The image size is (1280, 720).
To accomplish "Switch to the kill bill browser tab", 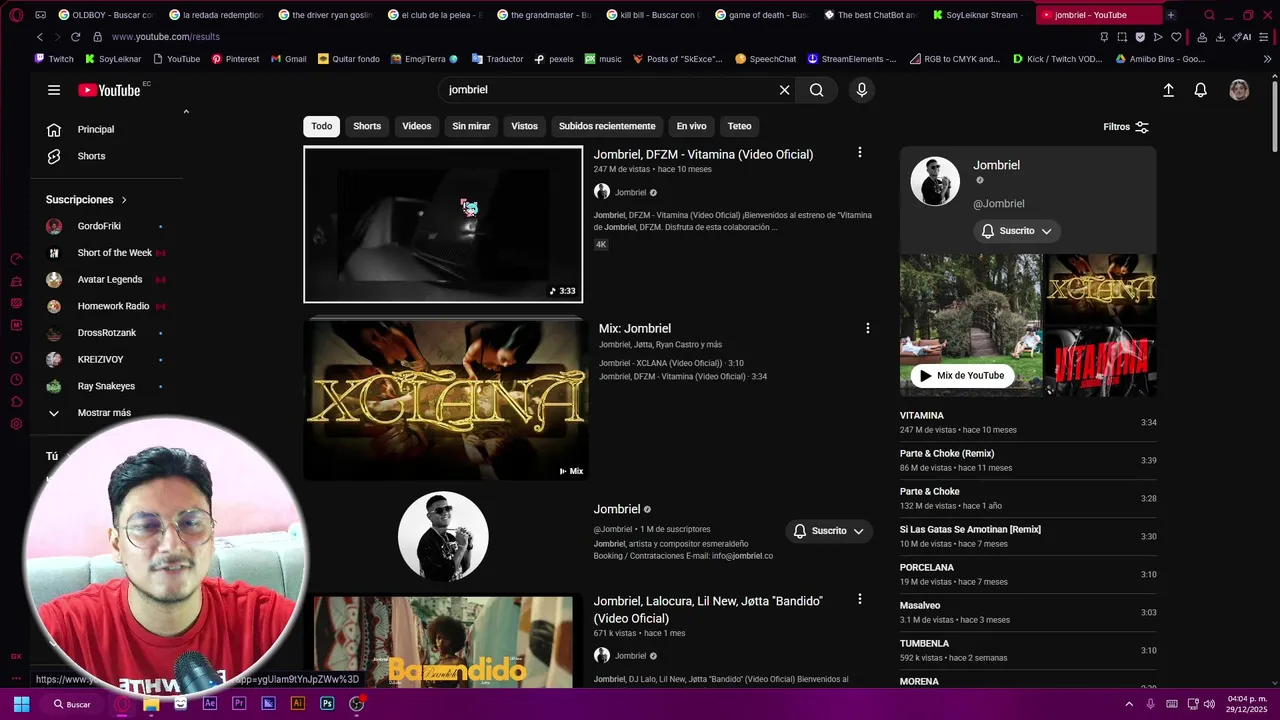I will [x=655, y=15].
